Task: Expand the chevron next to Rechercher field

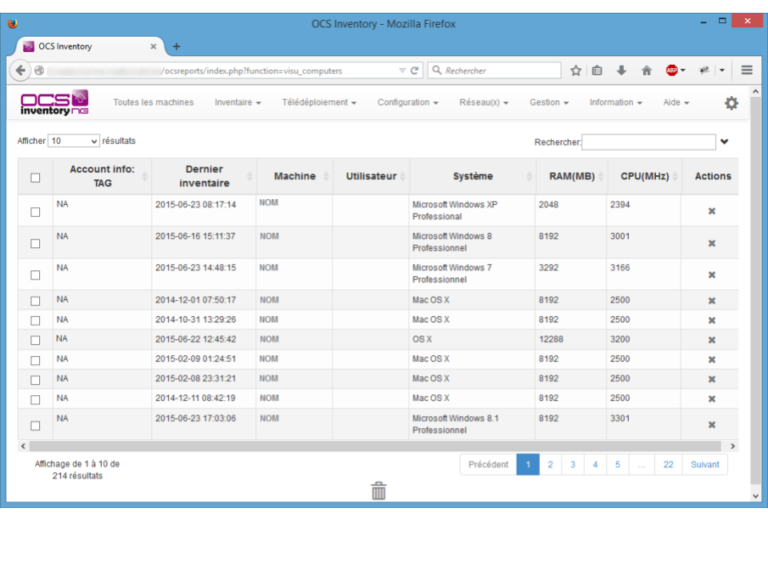Action: 725,142
